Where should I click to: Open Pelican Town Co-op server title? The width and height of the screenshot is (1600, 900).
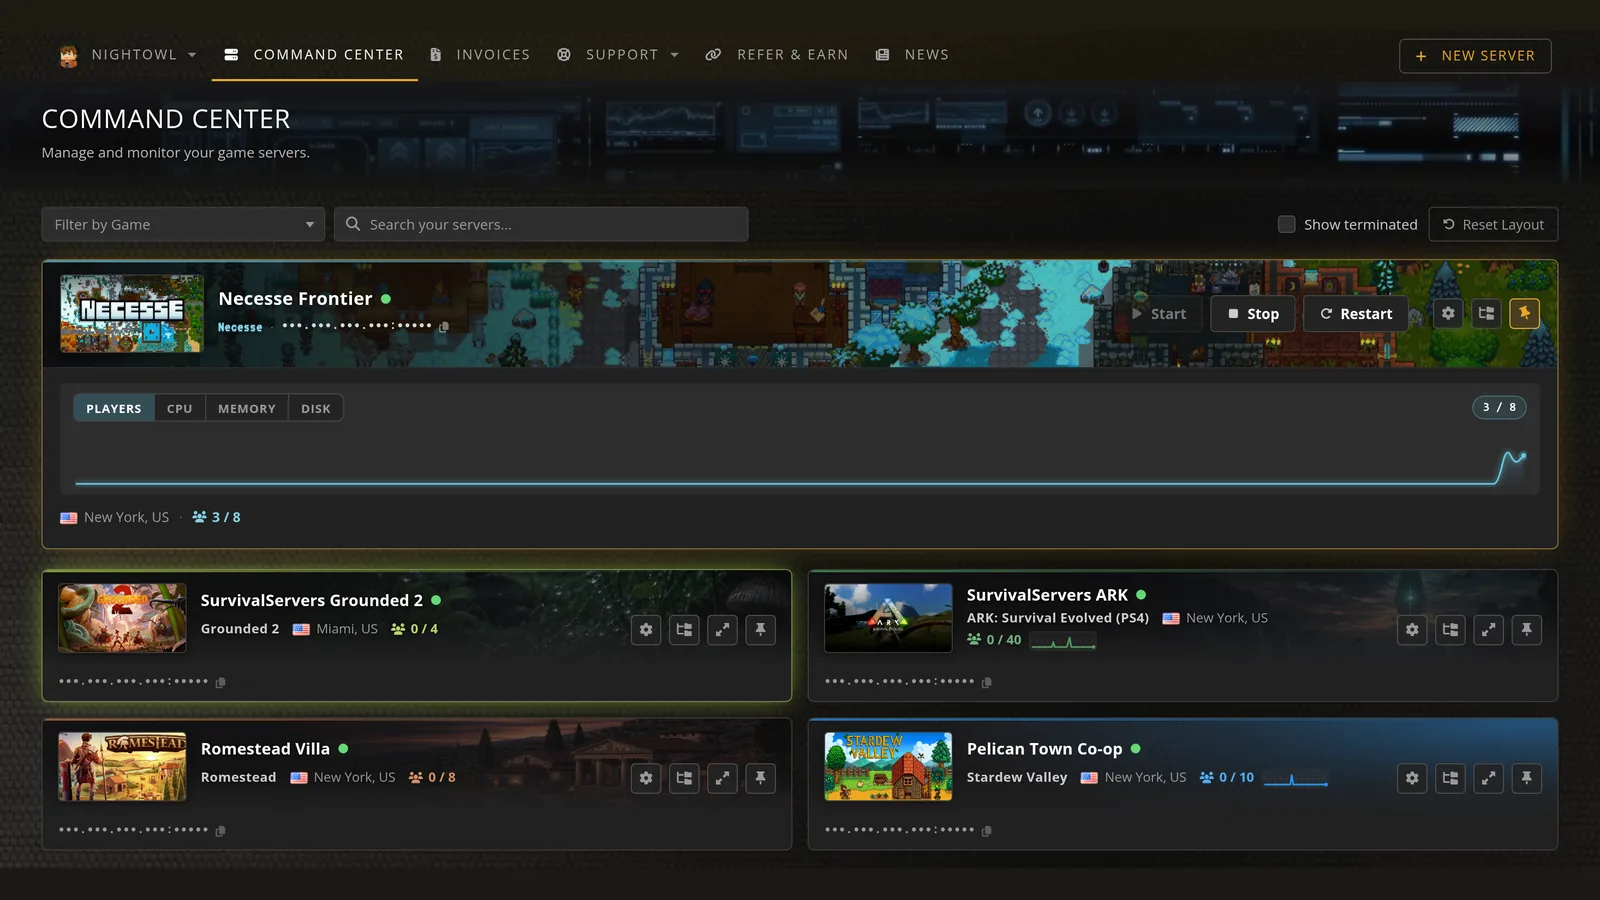pyautogui.click(x=1044, y=749)
